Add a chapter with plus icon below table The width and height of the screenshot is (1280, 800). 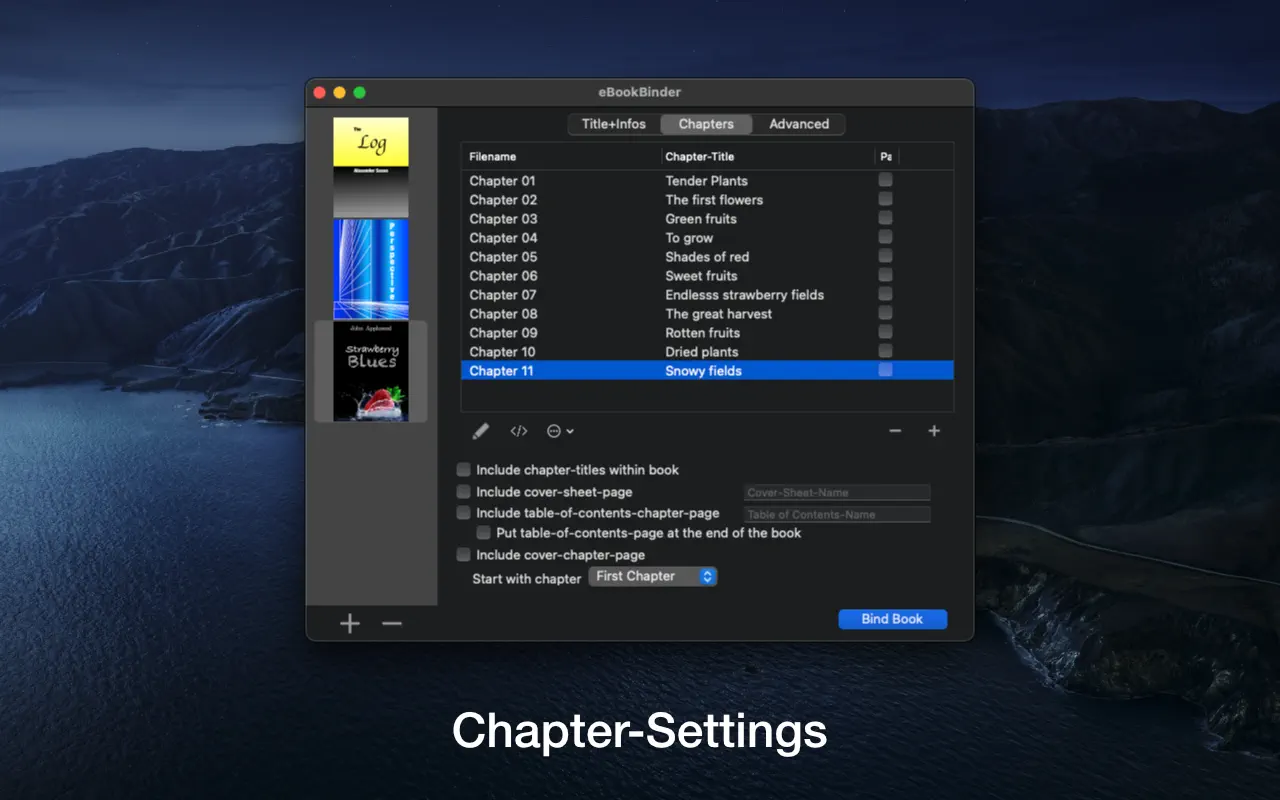(934, 431)
